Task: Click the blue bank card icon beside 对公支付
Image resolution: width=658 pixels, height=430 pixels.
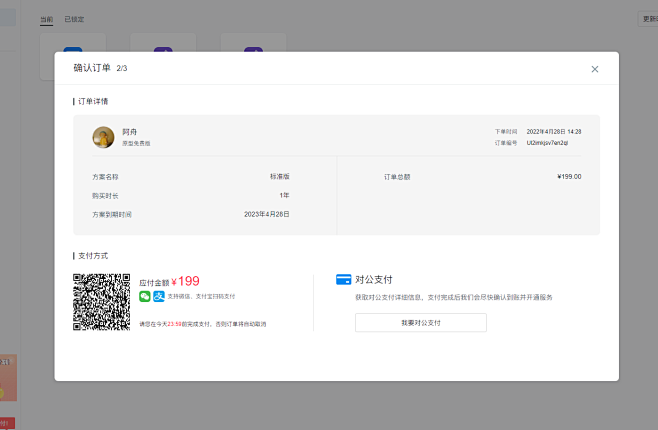Action: pos(344,279)
